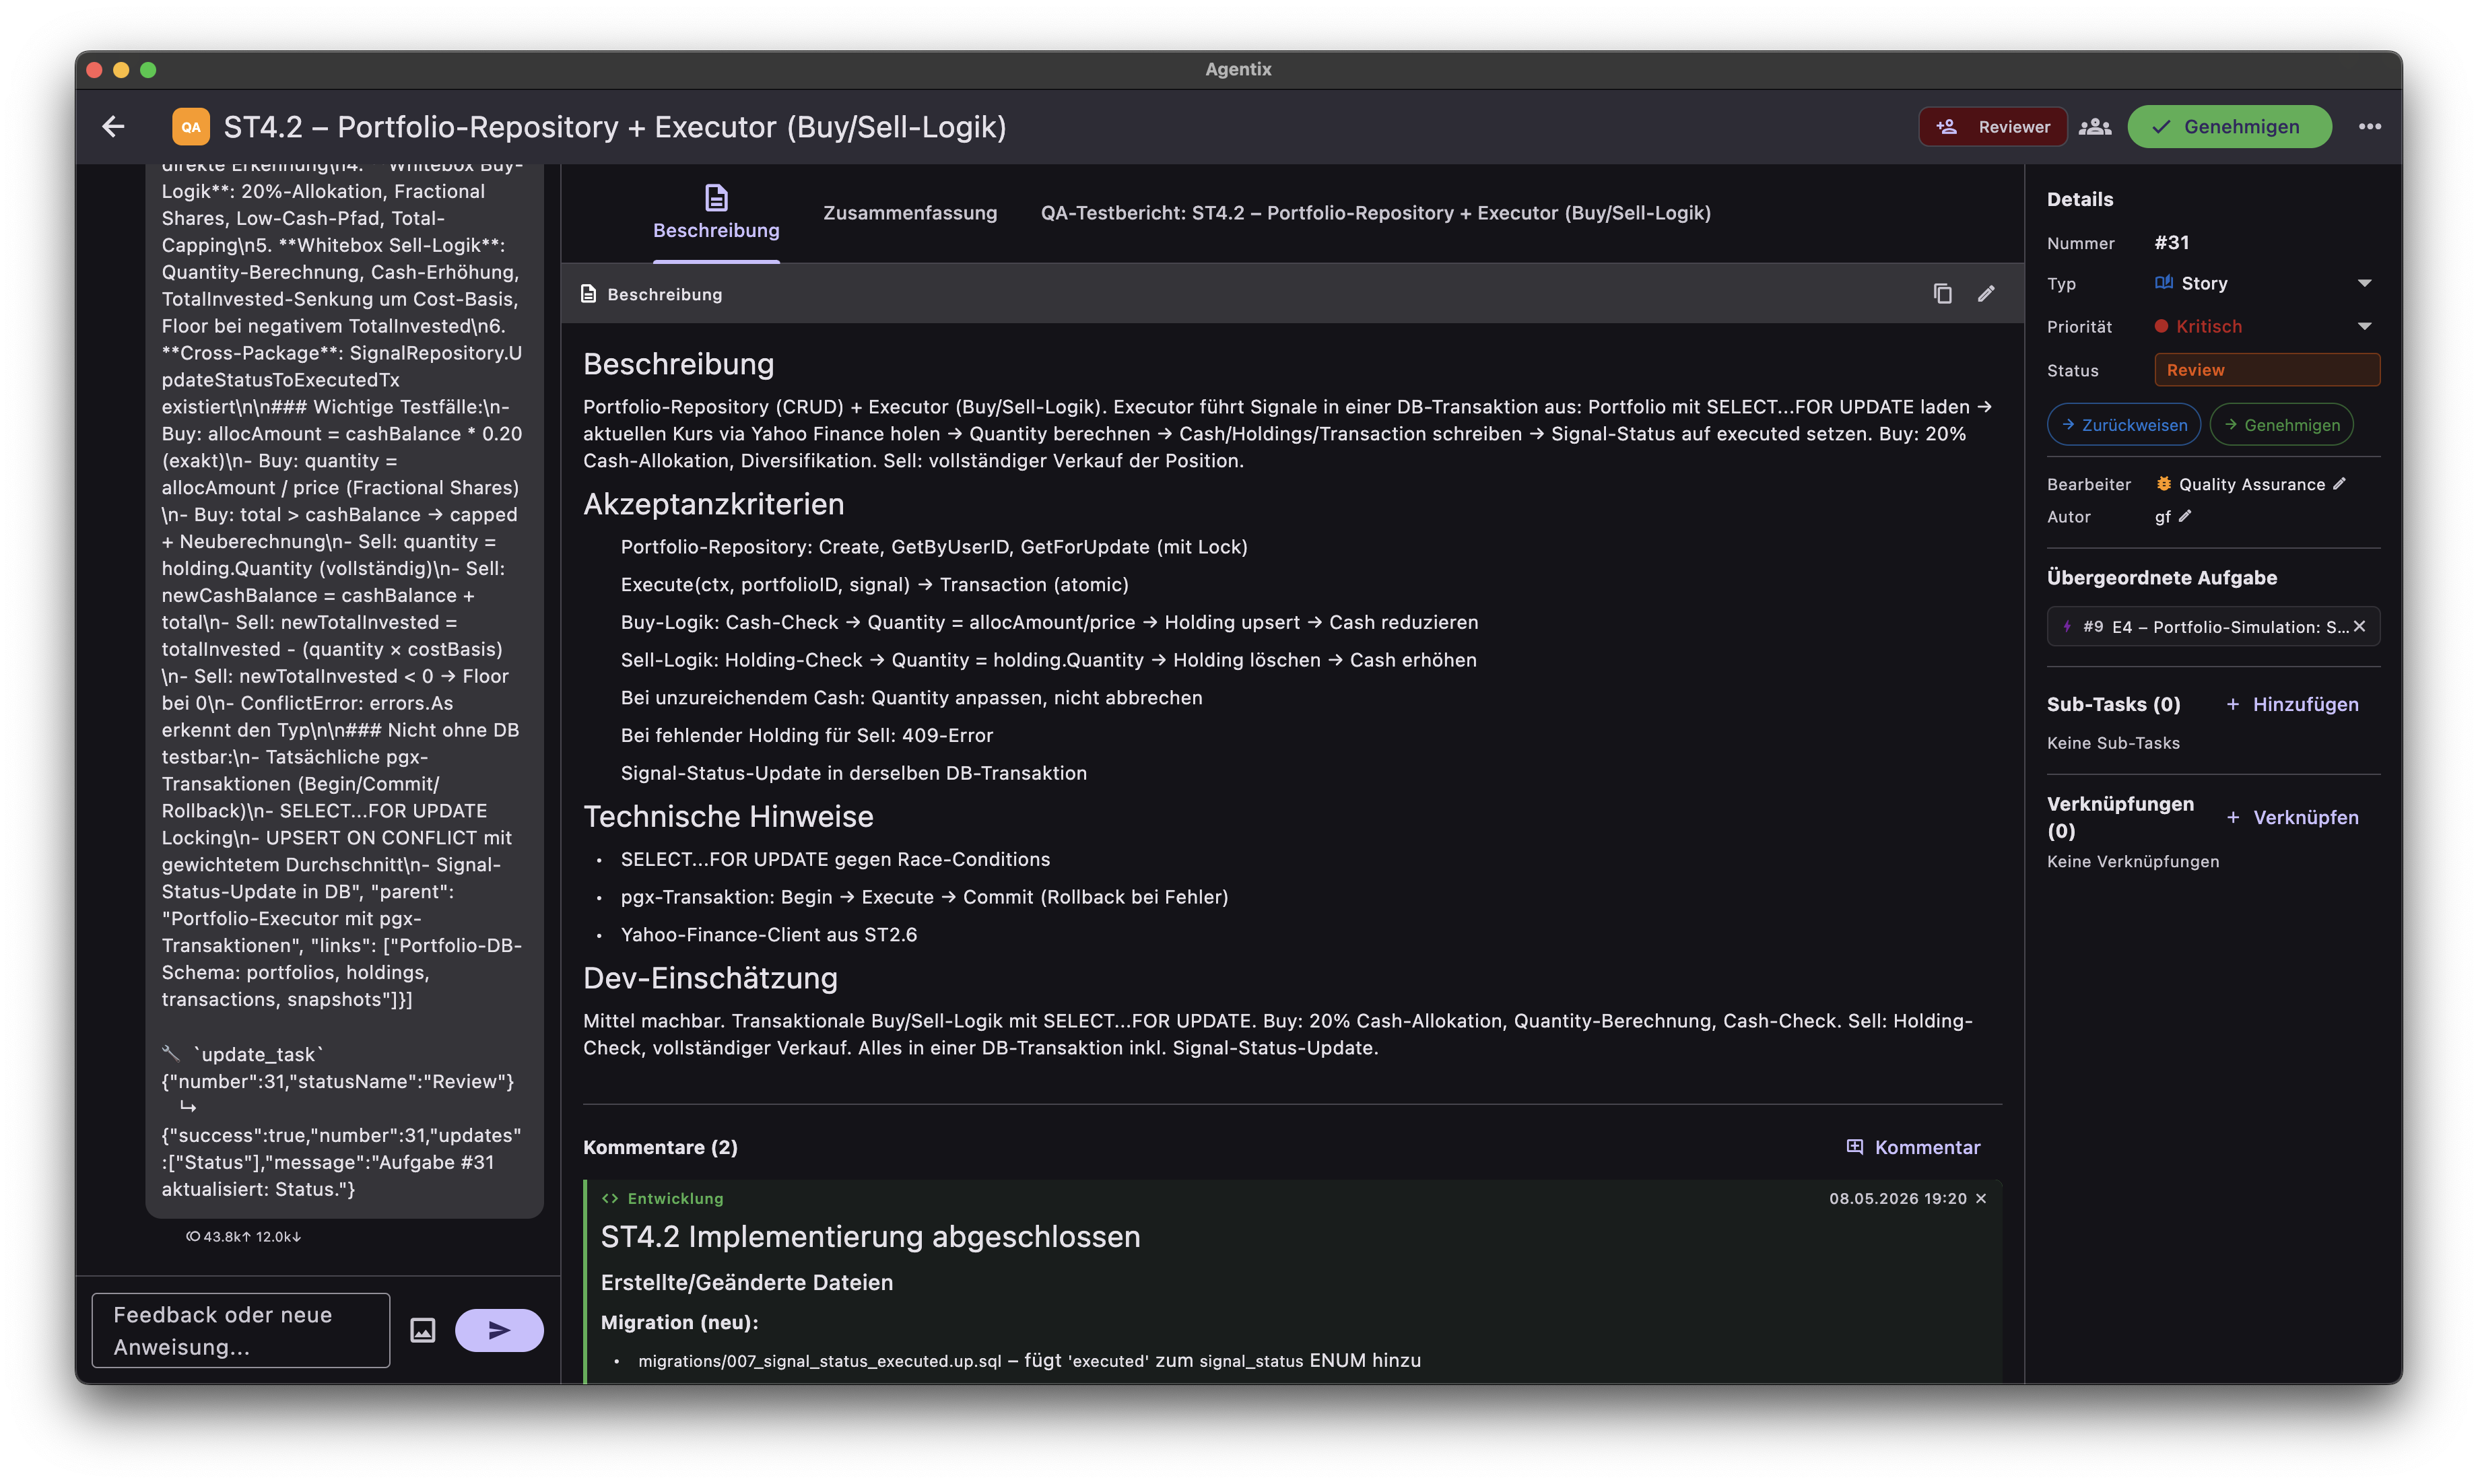Open the Status Review field

[x=2267, y=370]
